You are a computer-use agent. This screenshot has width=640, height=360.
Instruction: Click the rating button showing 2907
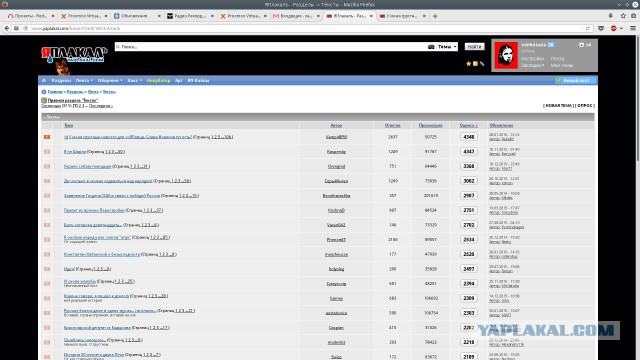[469, 196]
